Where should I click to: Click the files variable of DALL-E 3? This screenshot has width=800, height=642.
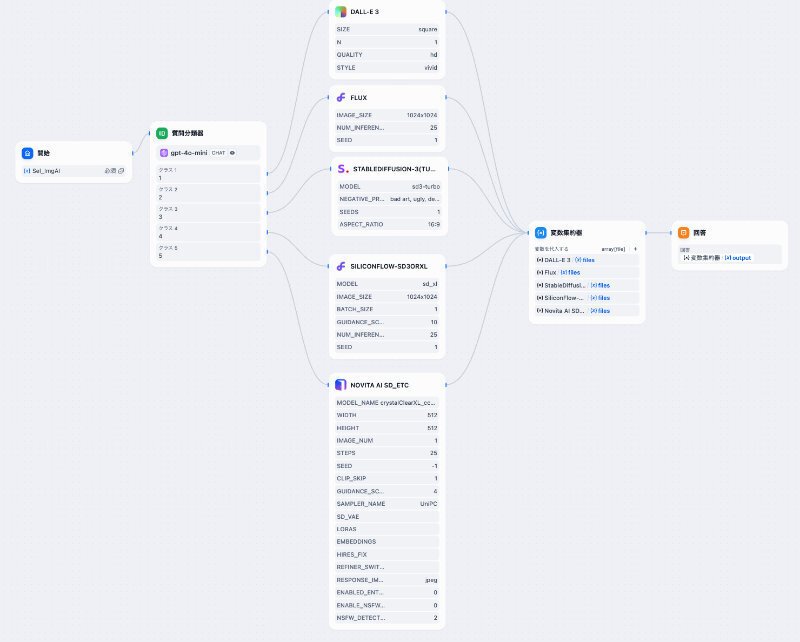pos(585,260)
